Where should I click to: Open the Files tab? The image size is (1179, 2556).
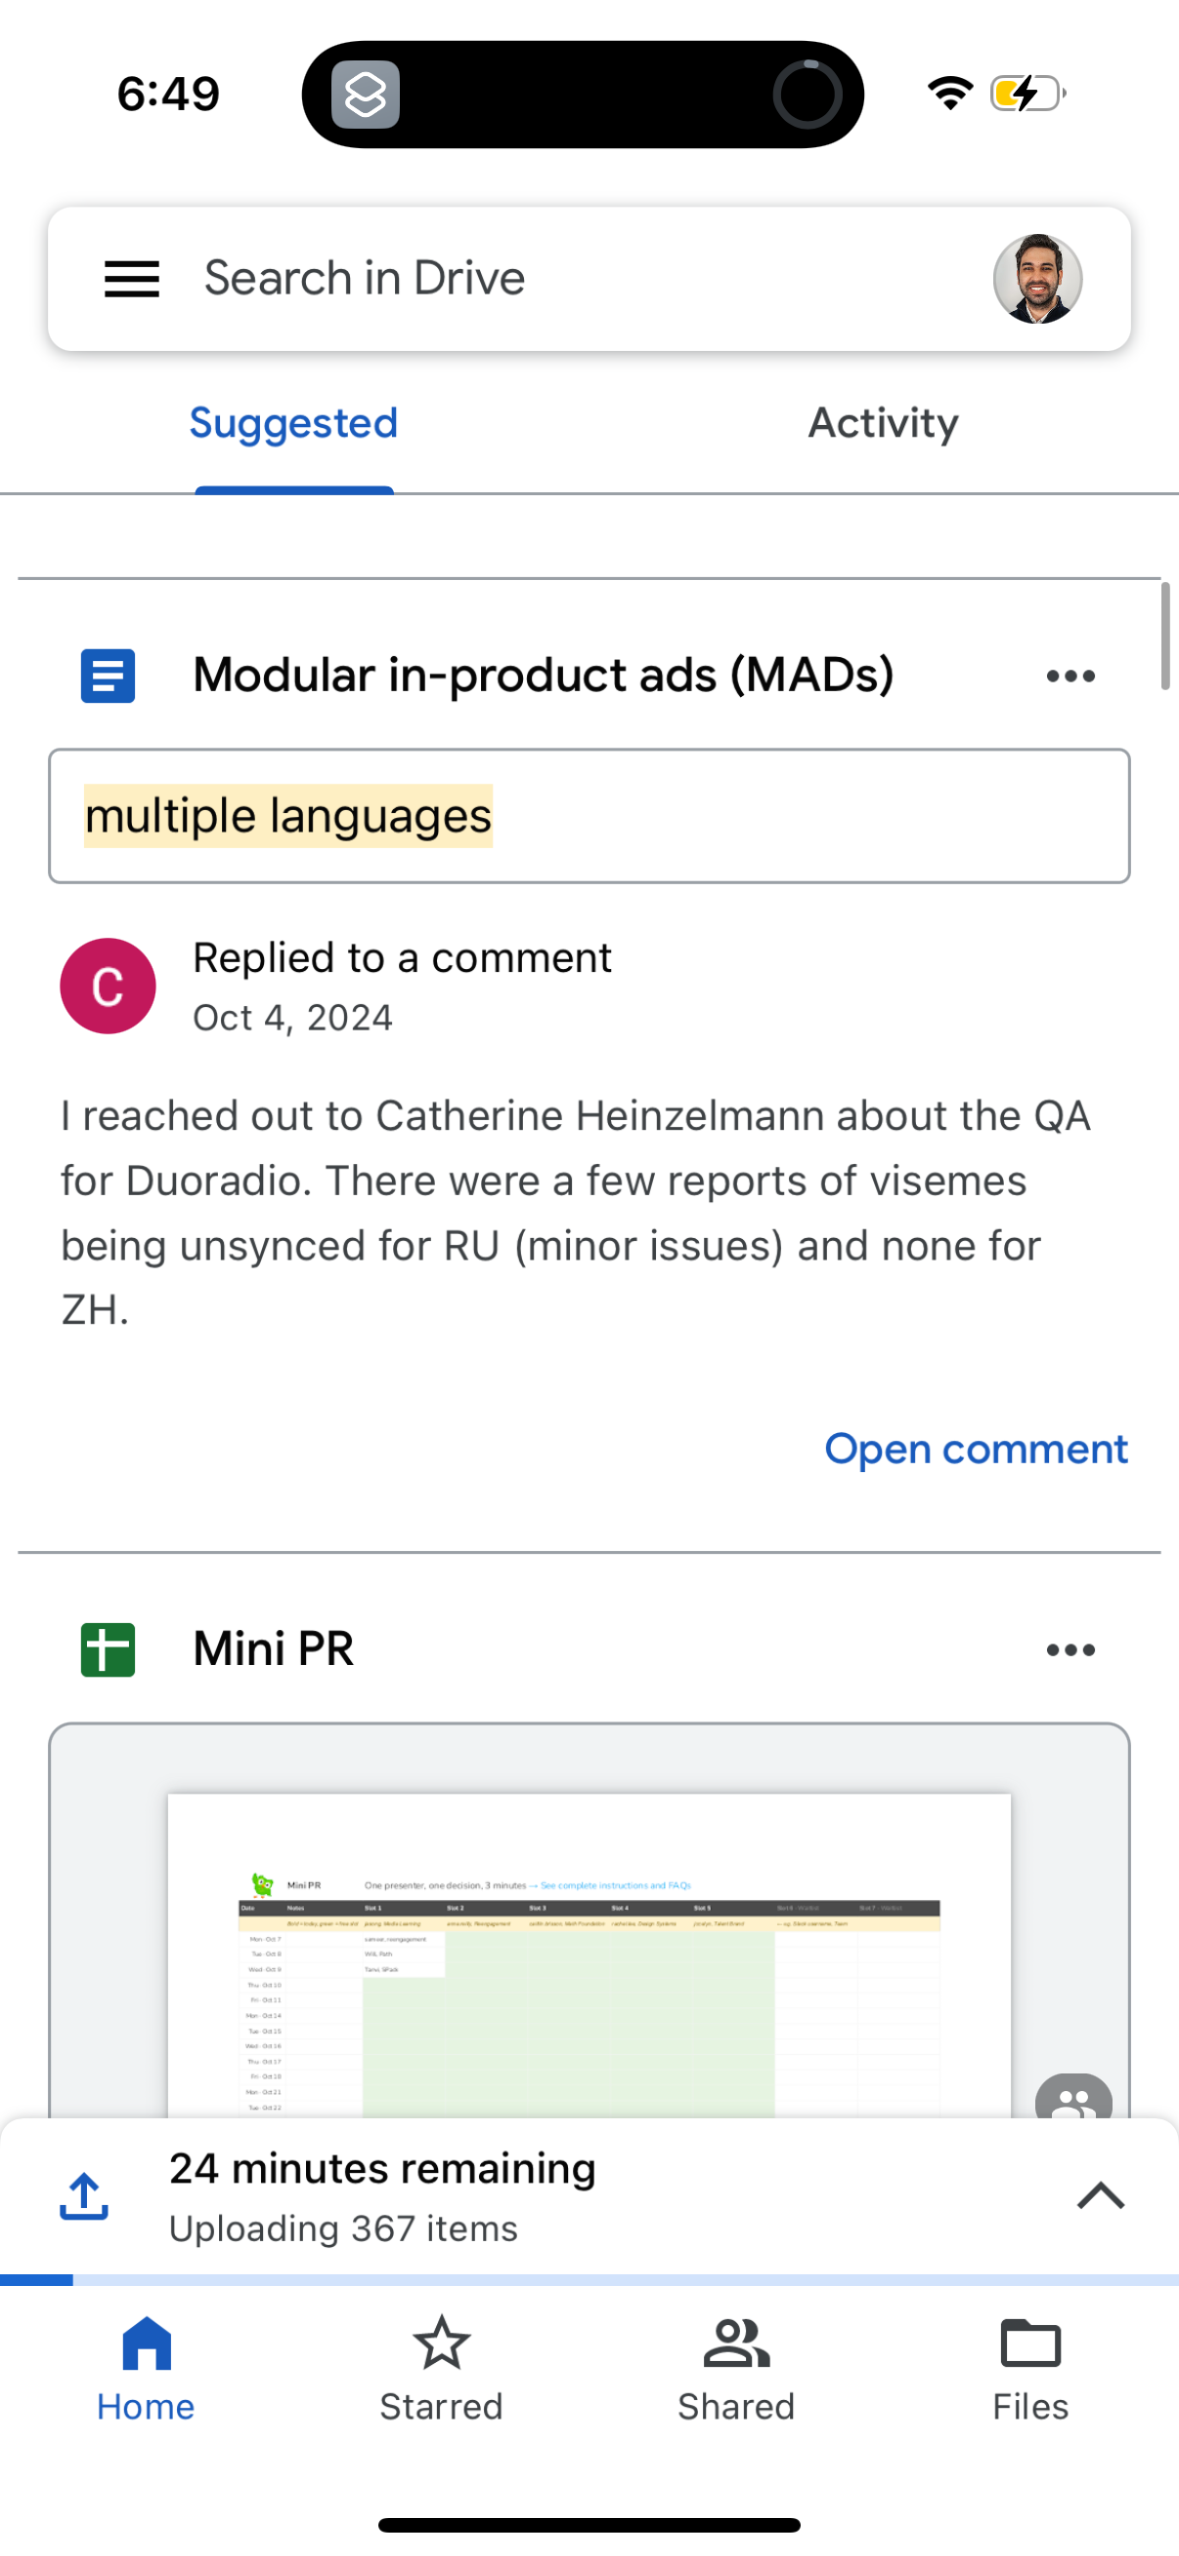(x=1030, y=2368)
